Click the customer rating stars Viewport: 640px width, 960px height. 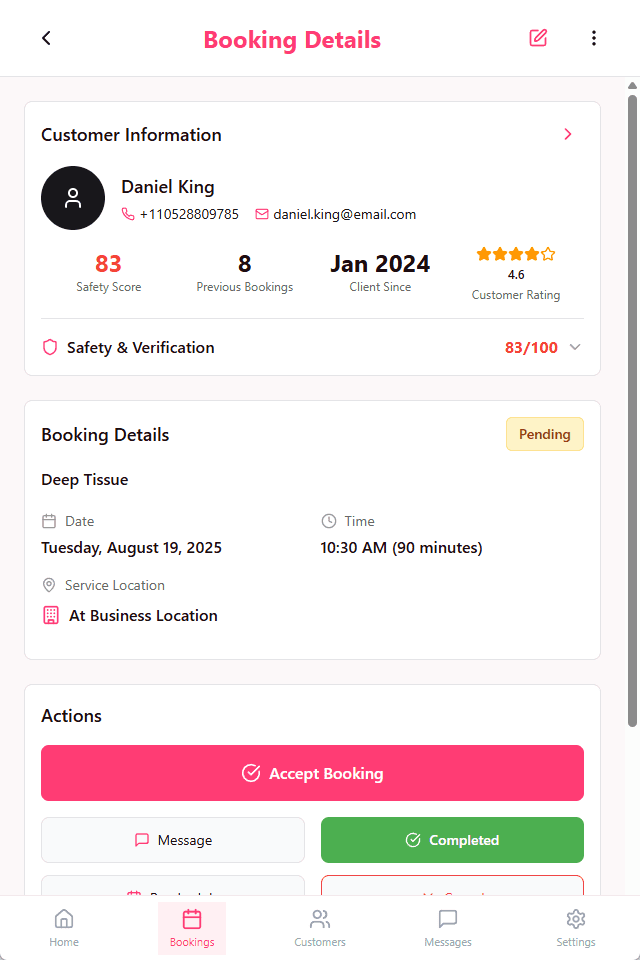click(516, 254)
